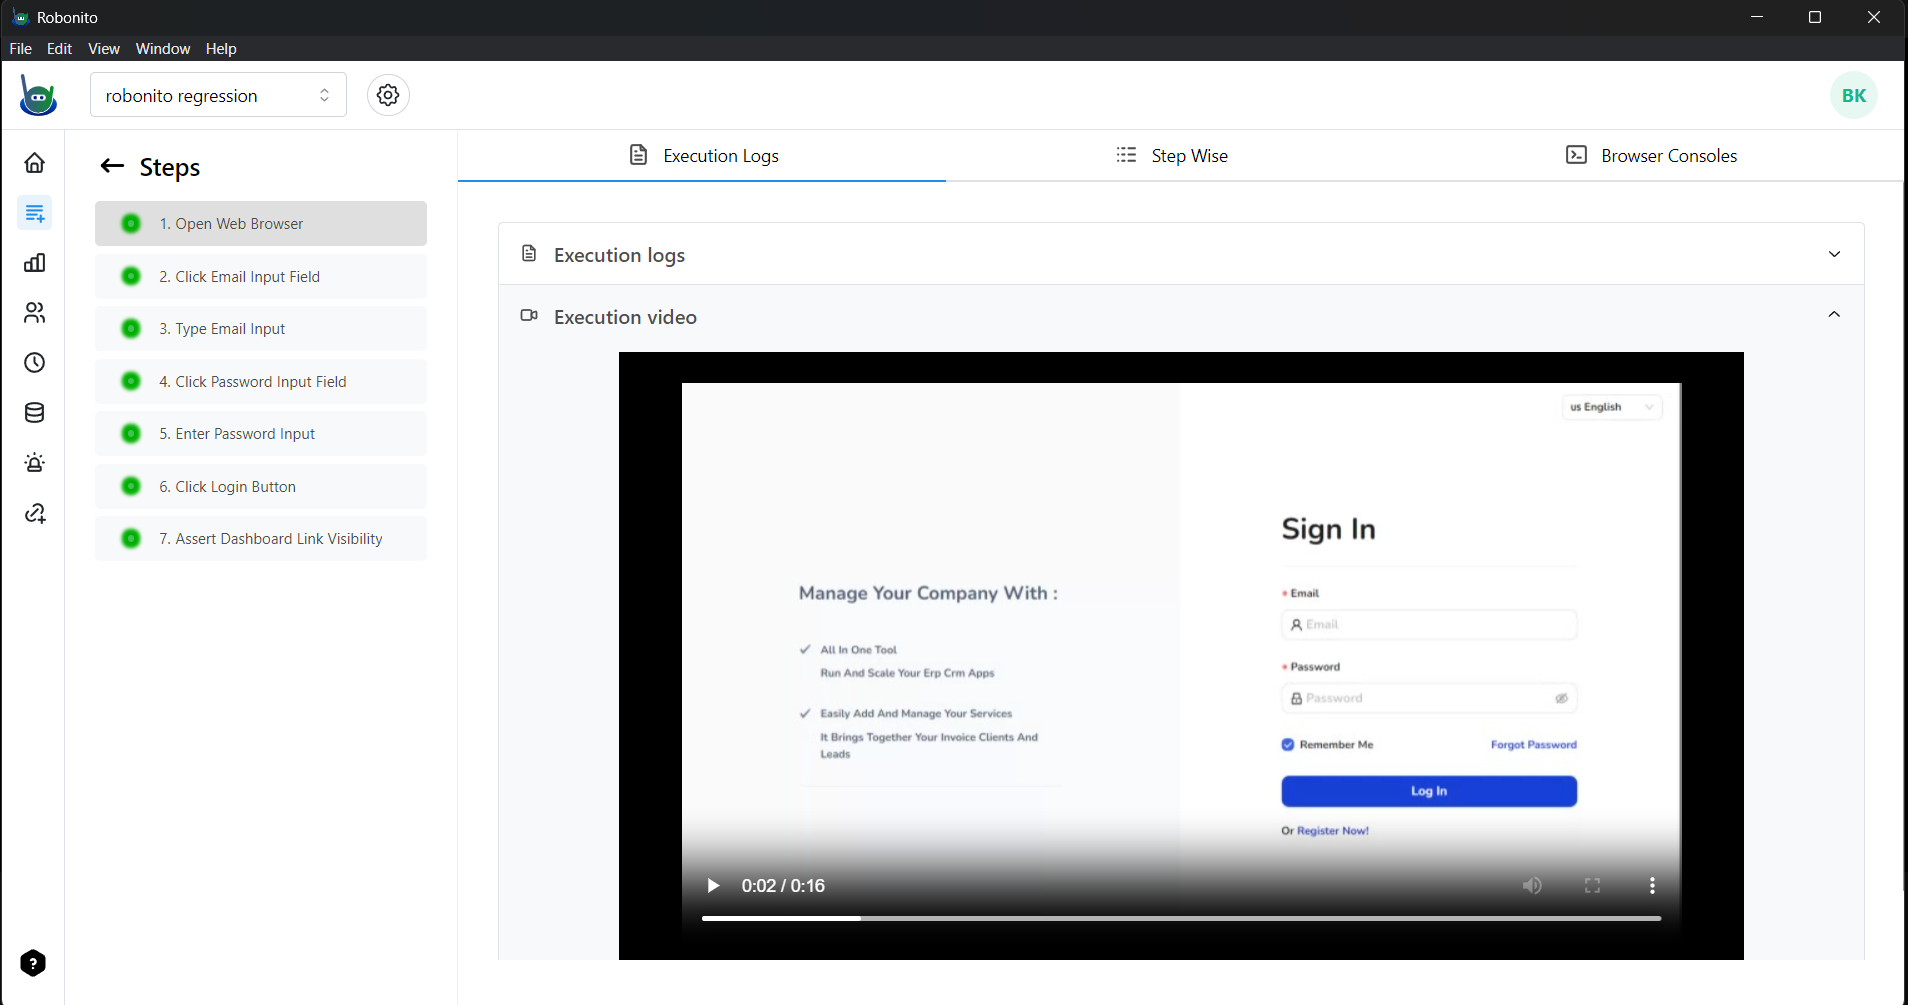Image resolution: width=1908 pixels, height=1005 pixels.
Task: Open the link integration sidebar icon
Action: [x=35, y=513]
